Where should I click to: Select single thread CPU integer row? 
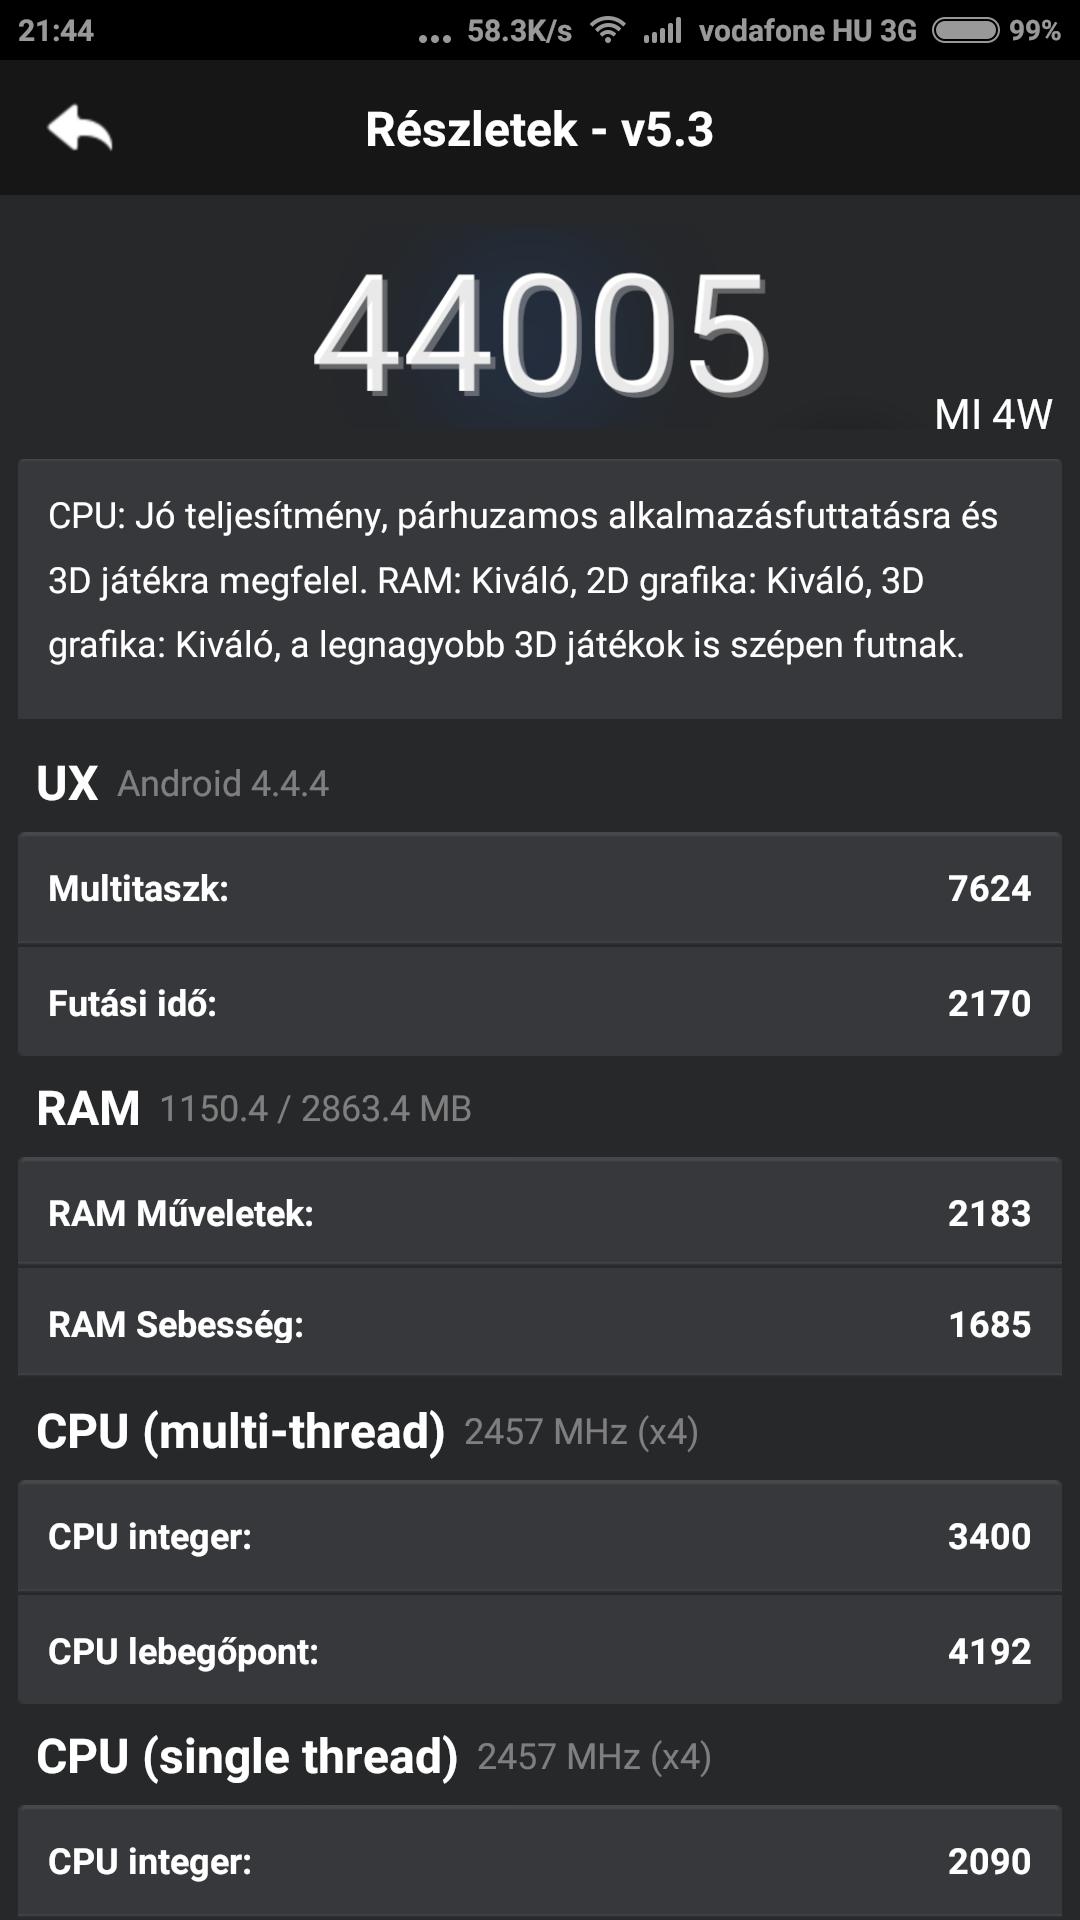(540, 1861)
